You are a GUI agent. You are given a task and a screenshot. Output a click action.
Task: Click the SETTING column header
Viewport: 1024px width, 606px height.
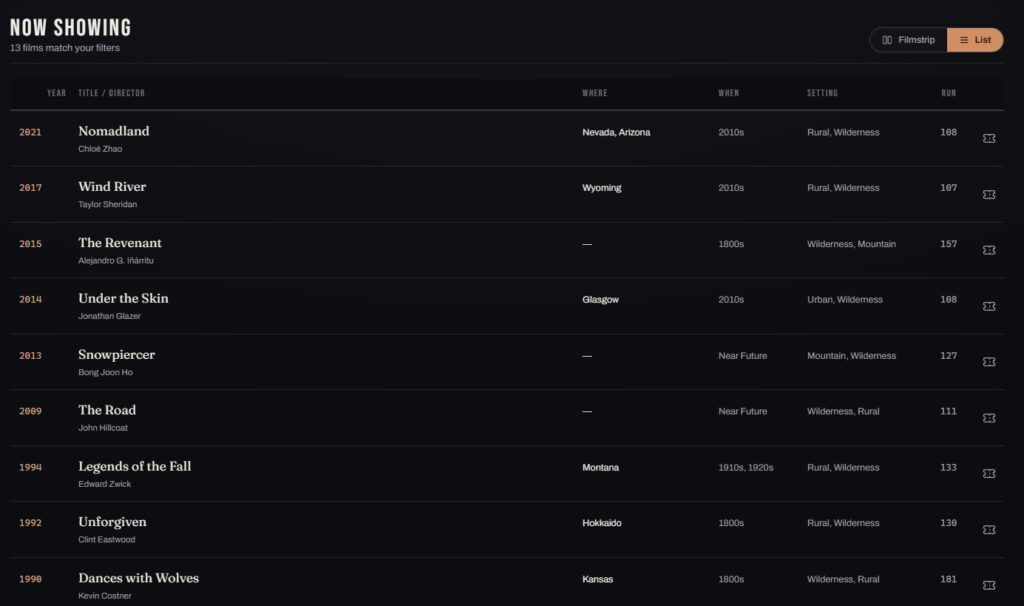pyautogui.click(x=822, y=93)
